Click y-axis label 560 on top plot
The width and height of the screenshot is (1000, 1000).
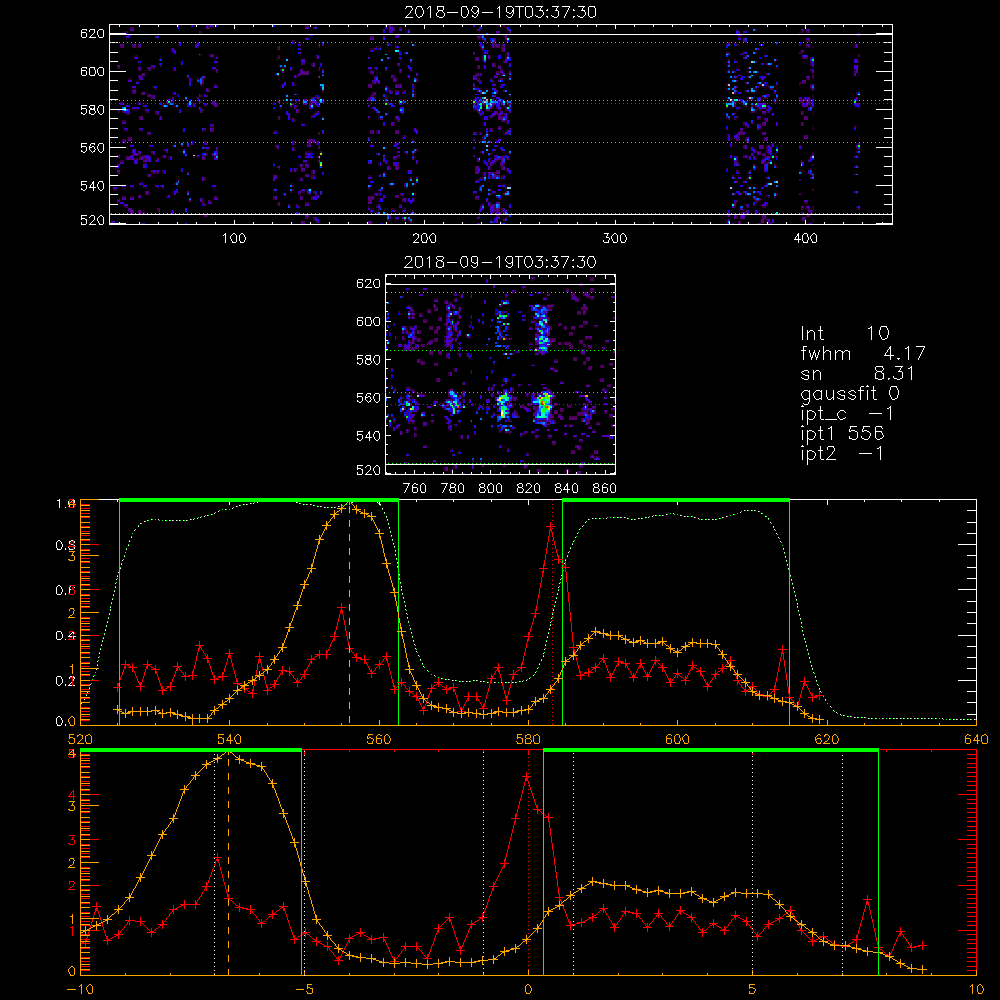point(92,147)
